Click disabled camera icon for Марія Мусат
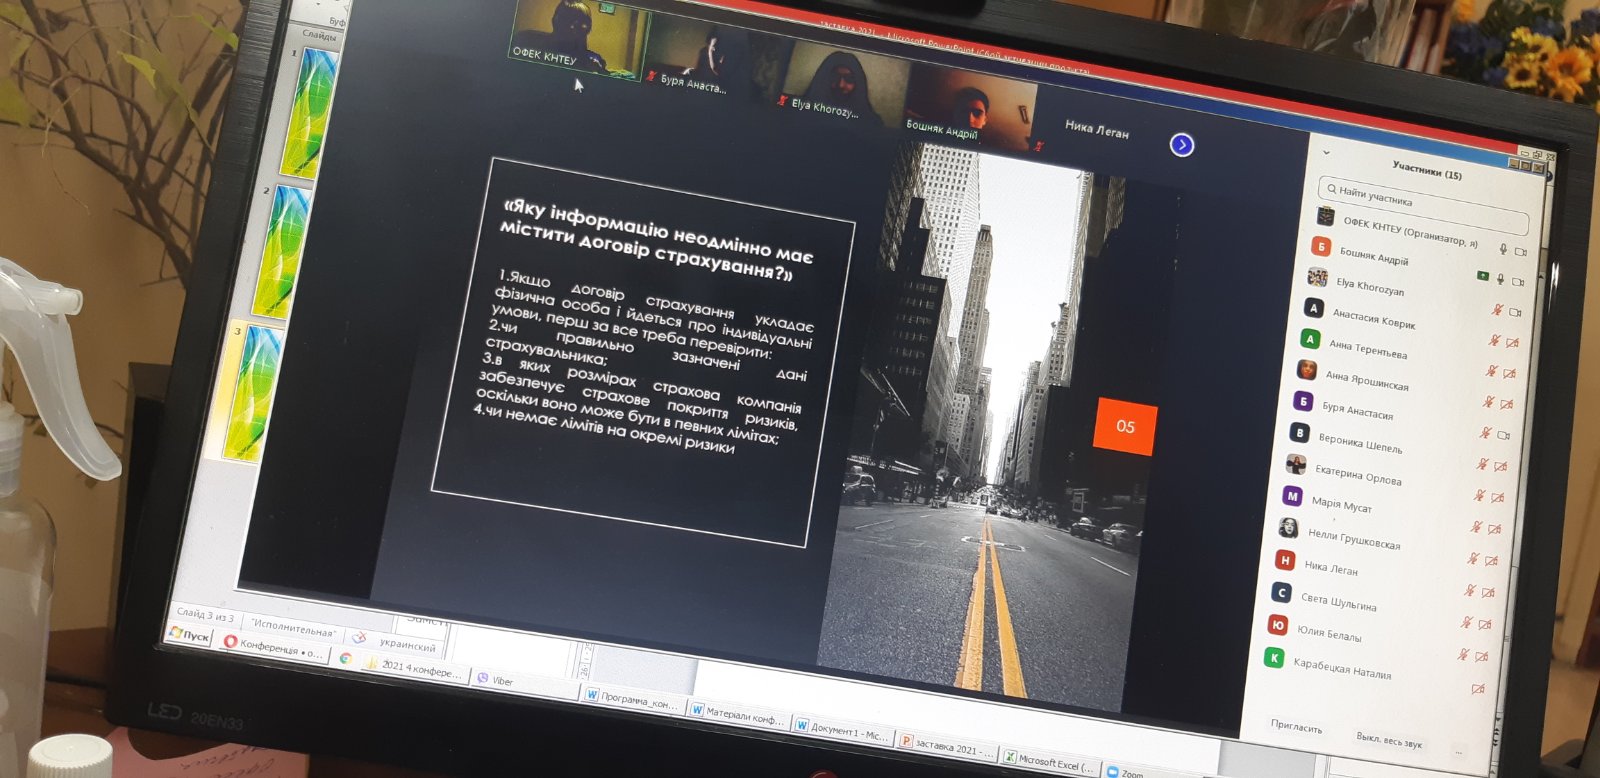 (x=1497, y=497)
